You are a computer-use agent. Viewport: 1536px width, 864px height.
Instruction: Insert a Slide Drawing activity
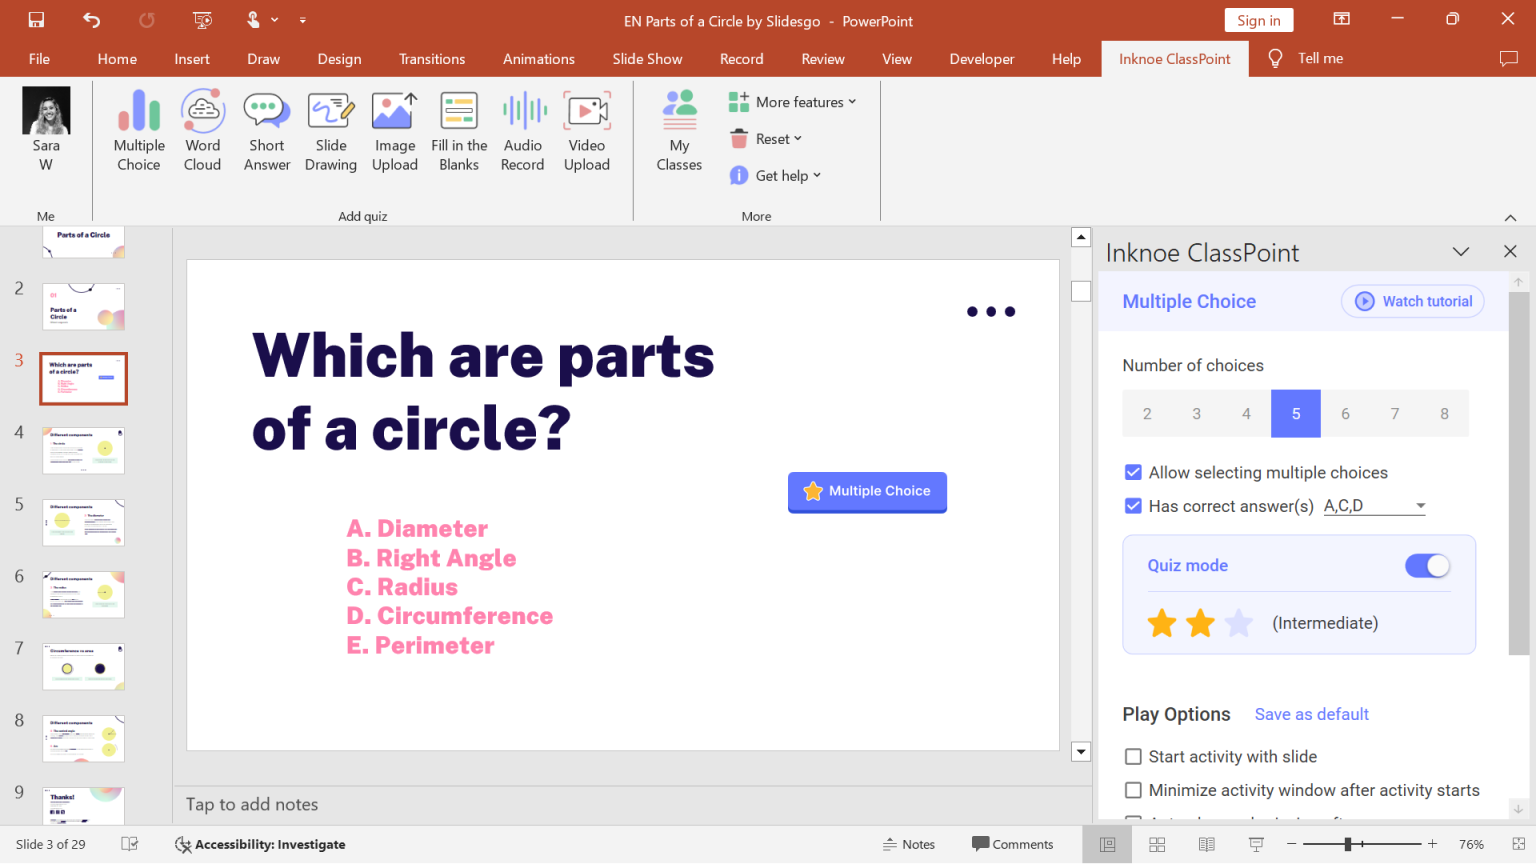tap(331, 130)
